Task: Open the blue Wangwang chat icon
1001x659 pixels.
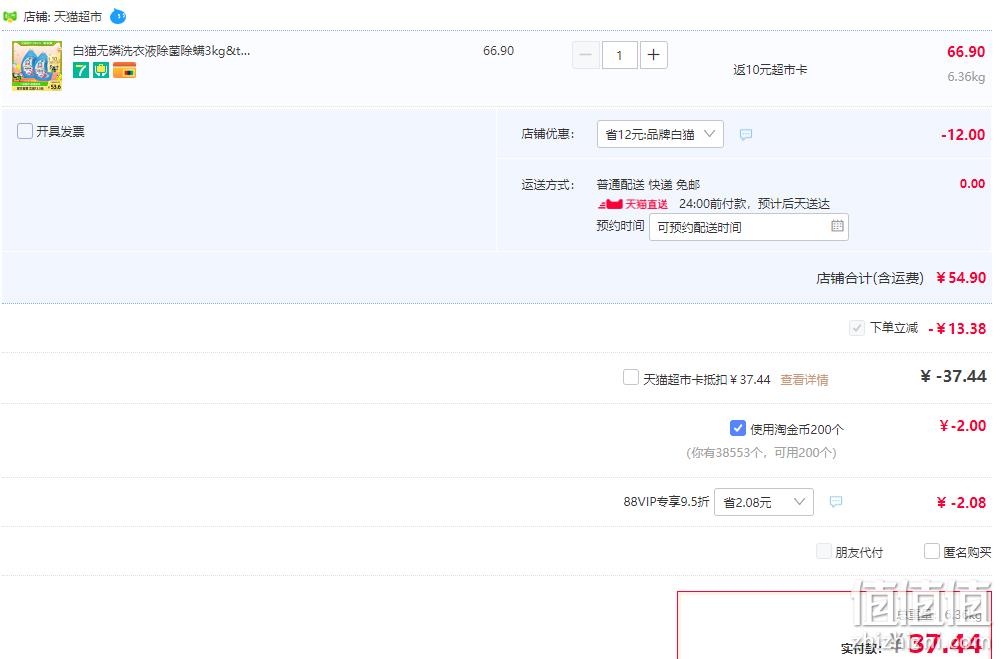Action: (118, 16)
